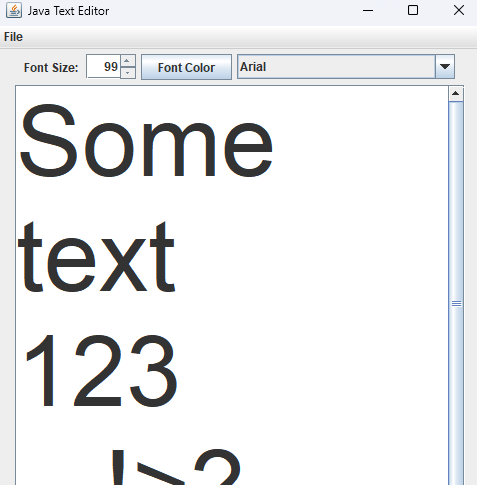Image resolution: width=477 pixels, height=485 pixels.
Task: Click the Java icon in title bar
Action: [x=14, y=11]
